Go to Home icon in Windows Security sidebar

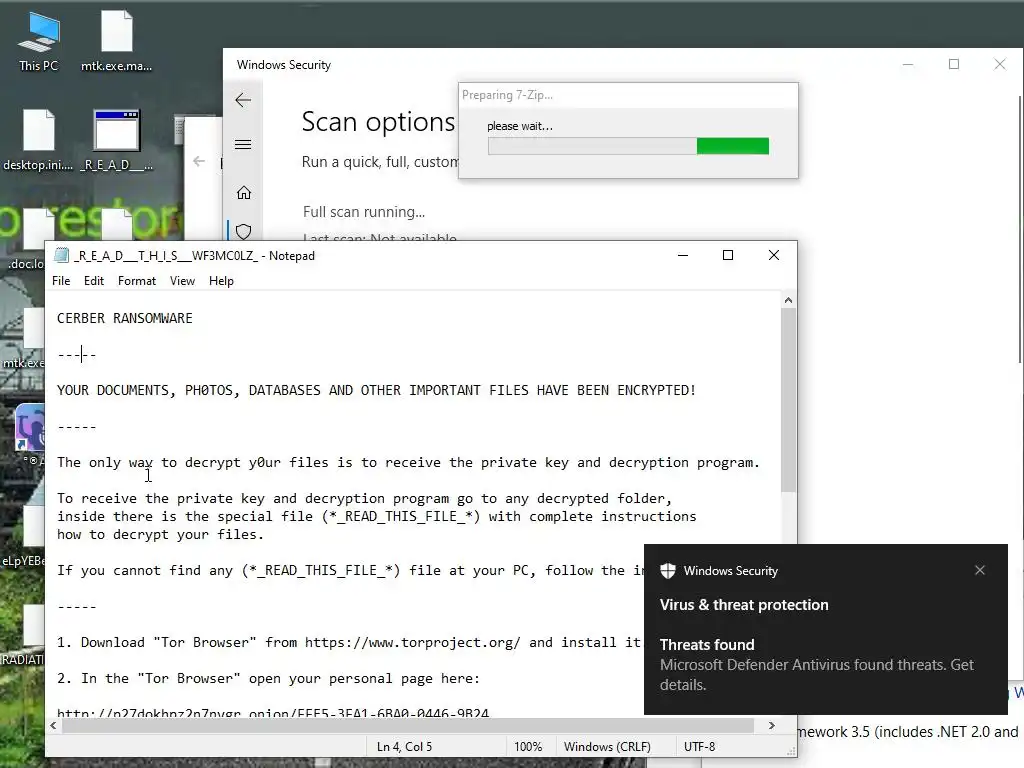(x=244, y=193)
